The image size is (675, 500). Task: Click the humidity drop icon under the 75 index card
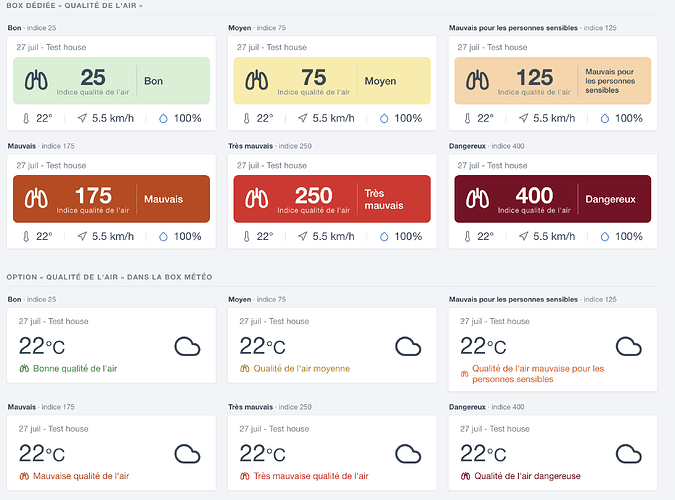pyautogui.click(x=384, y=118)
